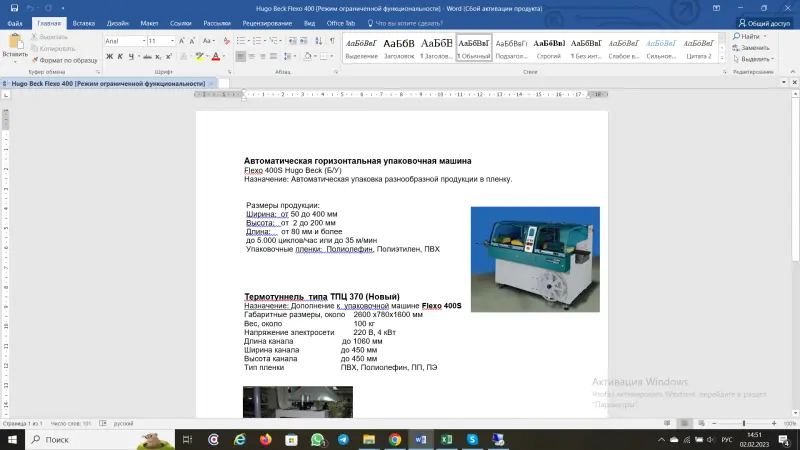Image resolution: width=800 pixels, height=450 pixels.
Task: Toggle superscript (x²) formatting
Action: [169, 56]
